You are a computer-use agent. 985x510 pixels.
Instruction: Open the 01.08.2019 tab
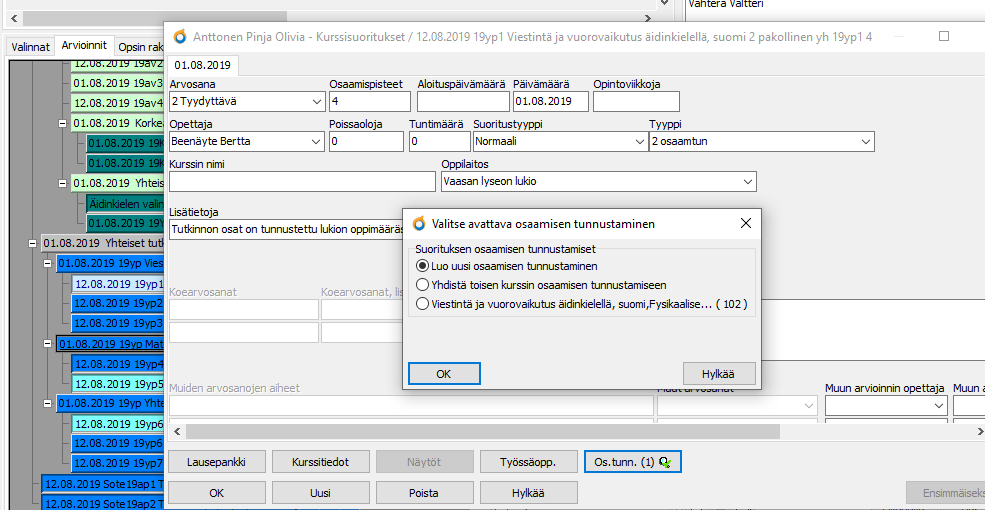tap(203, 65)
